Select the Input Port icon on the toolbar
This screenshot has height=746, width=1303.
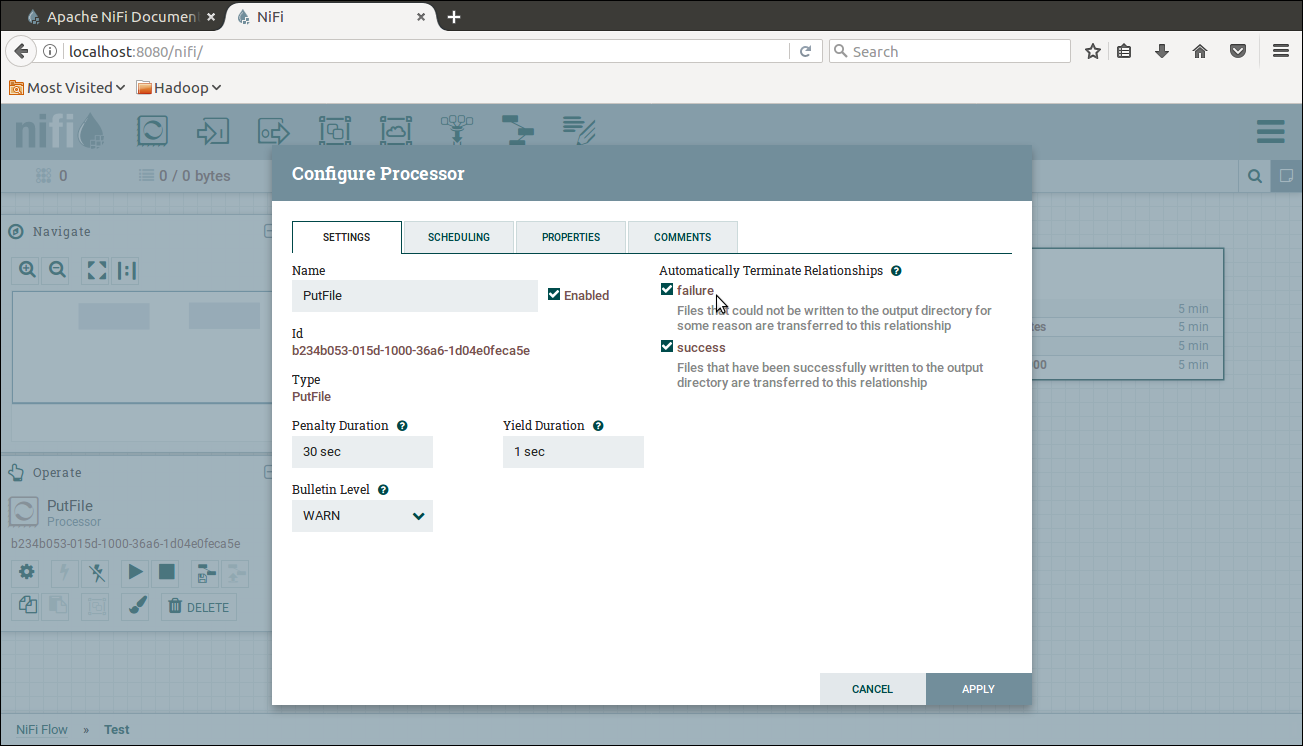pyautogui.click(x=212, y=130)
